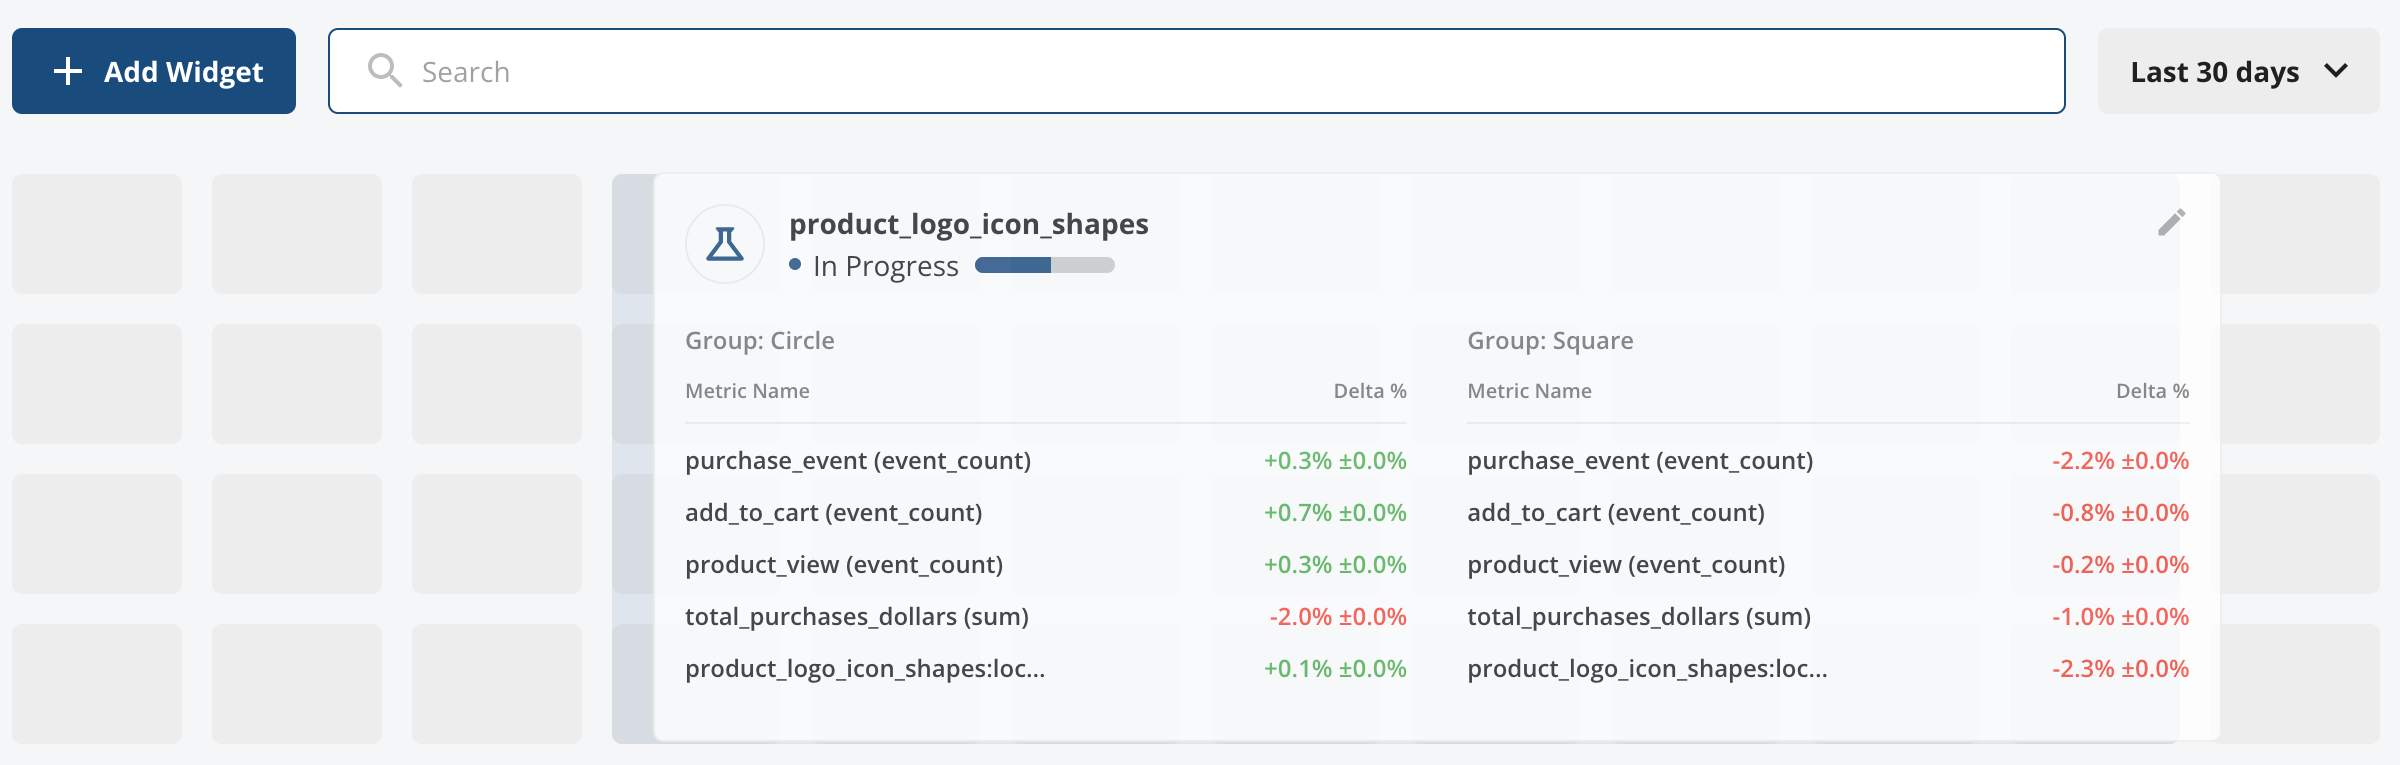Image resolution: width=2400 pixels, height=765 pixels.
Task: Click the In Progress status label
Action: [886, 266]
